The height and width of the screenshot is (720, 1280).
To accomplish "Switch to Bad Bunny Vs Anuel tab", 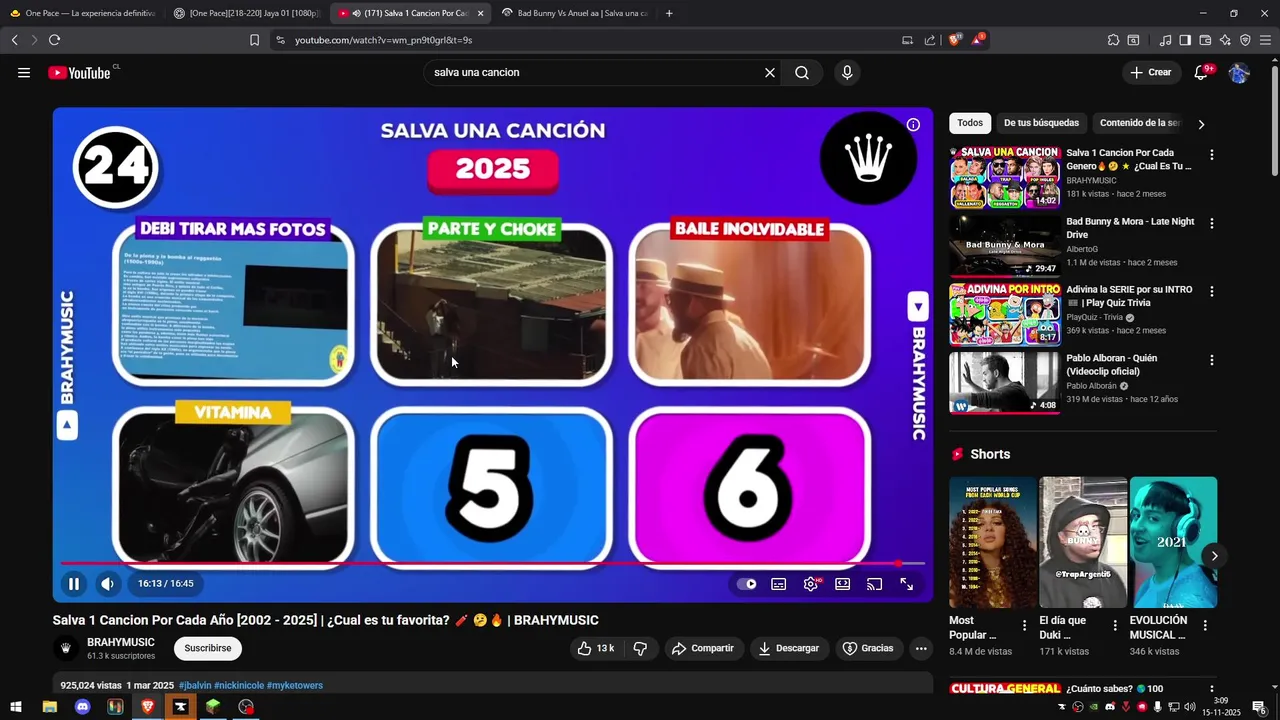I will click(574, 13).
